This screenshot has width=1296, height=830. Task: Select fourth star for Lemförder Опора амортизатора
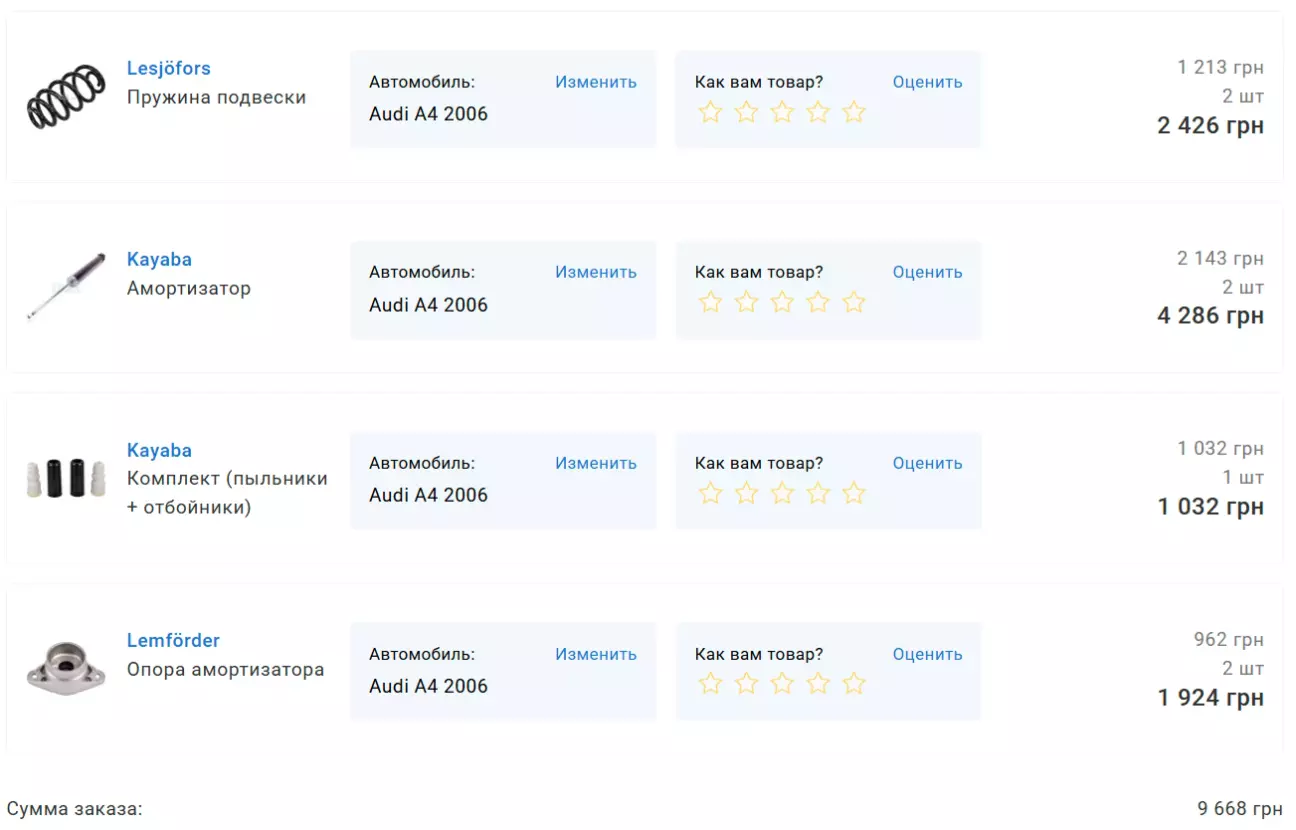pyautogui.click(x=818, y=684)
